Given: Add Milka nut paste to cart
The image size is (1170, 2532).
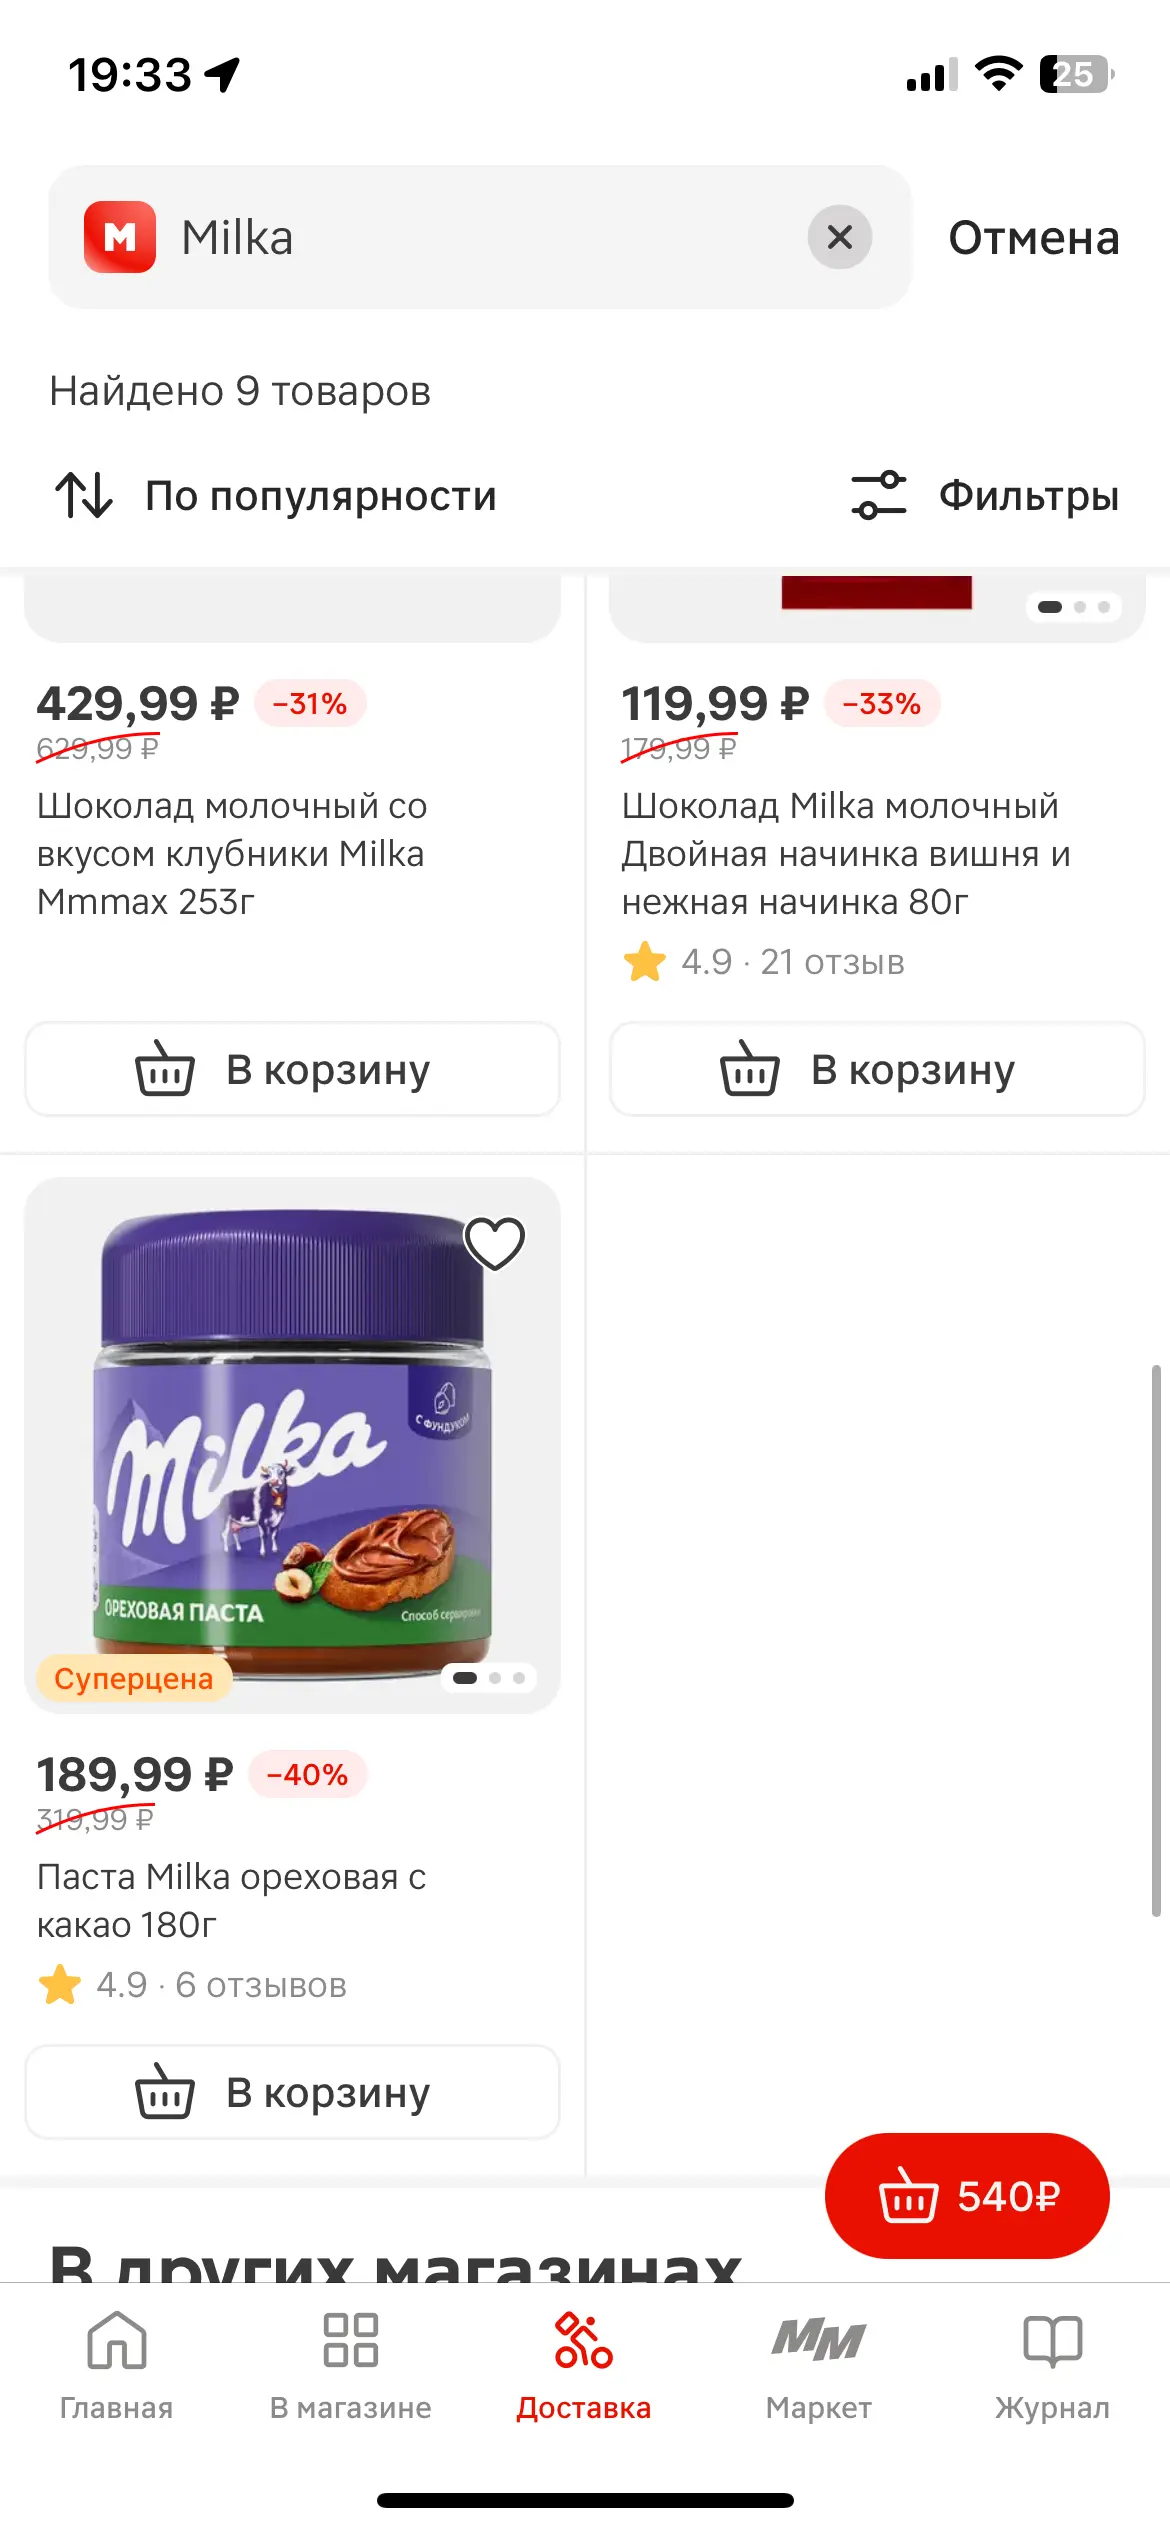Looking at the screenshot, I should [292, 2092].
